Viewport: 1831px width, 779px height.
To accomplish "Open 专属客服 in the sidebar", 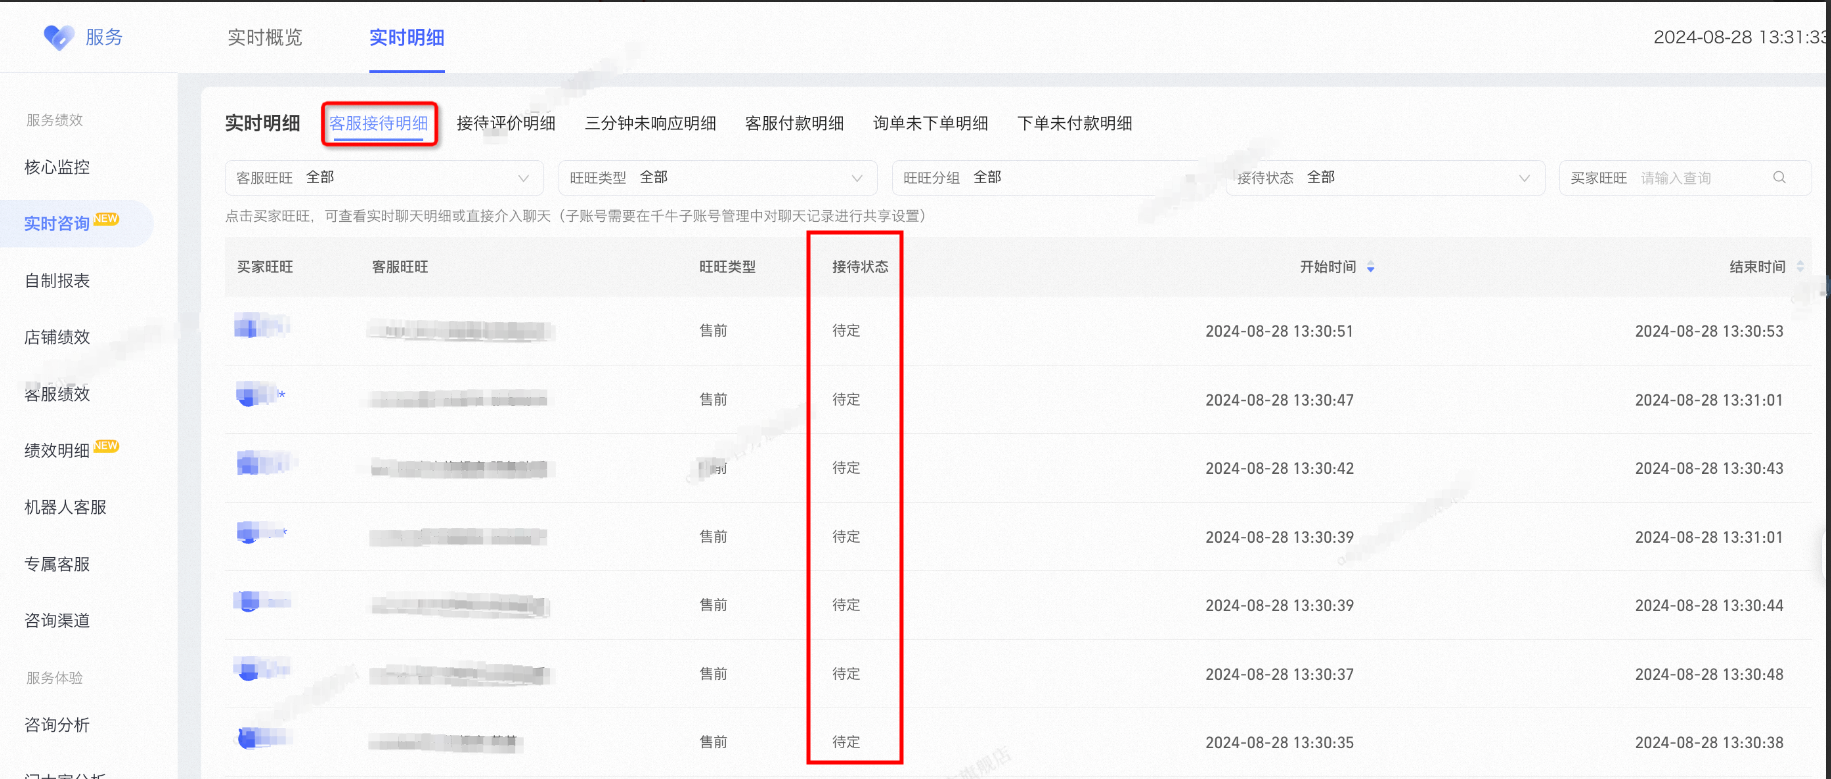I will 57,564.
